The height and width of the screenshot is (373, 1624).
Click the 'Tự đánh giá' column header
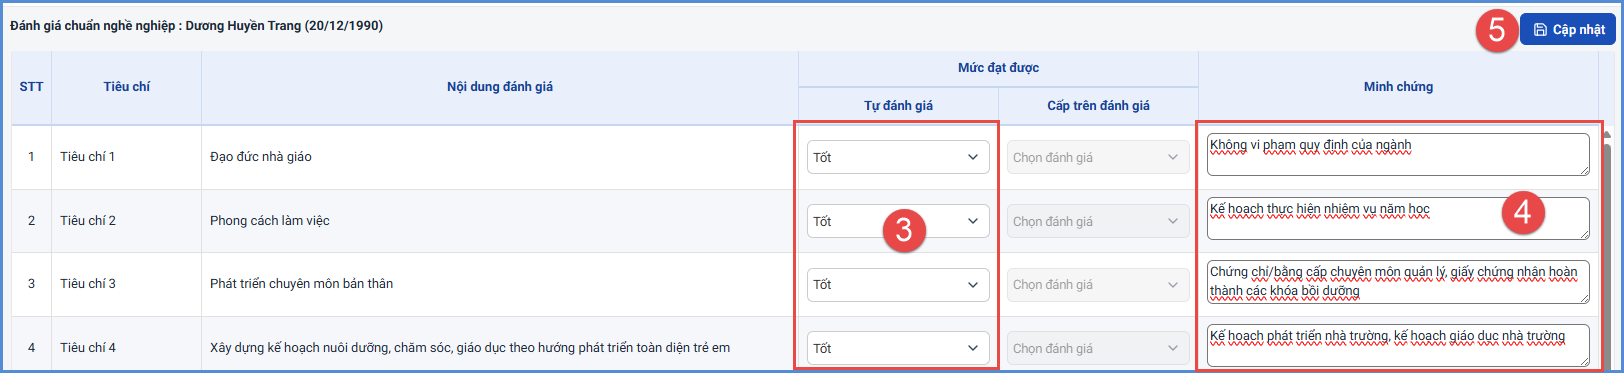pyautogui.click(x=898, y=105)
